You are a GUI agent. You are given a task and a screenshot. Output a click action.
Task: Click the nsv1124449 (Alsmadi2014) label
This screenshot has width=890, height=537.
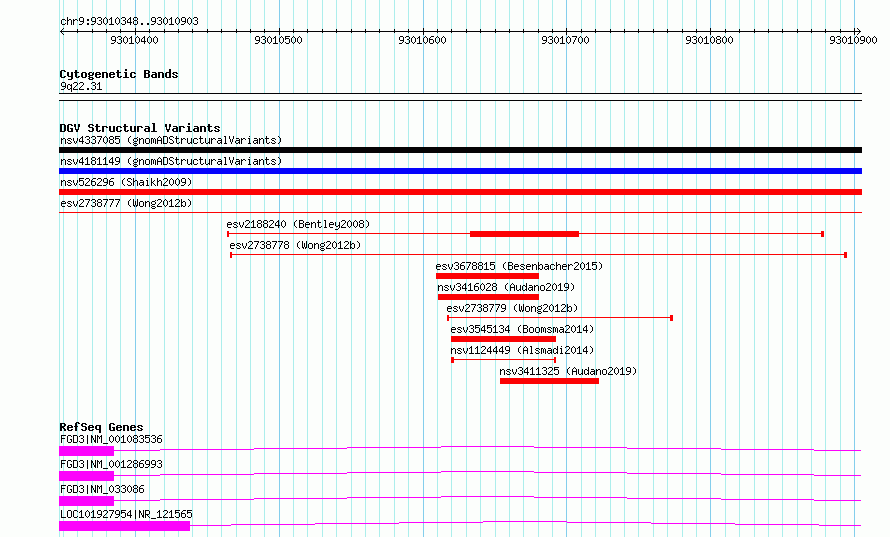click(x=522, y=350)
